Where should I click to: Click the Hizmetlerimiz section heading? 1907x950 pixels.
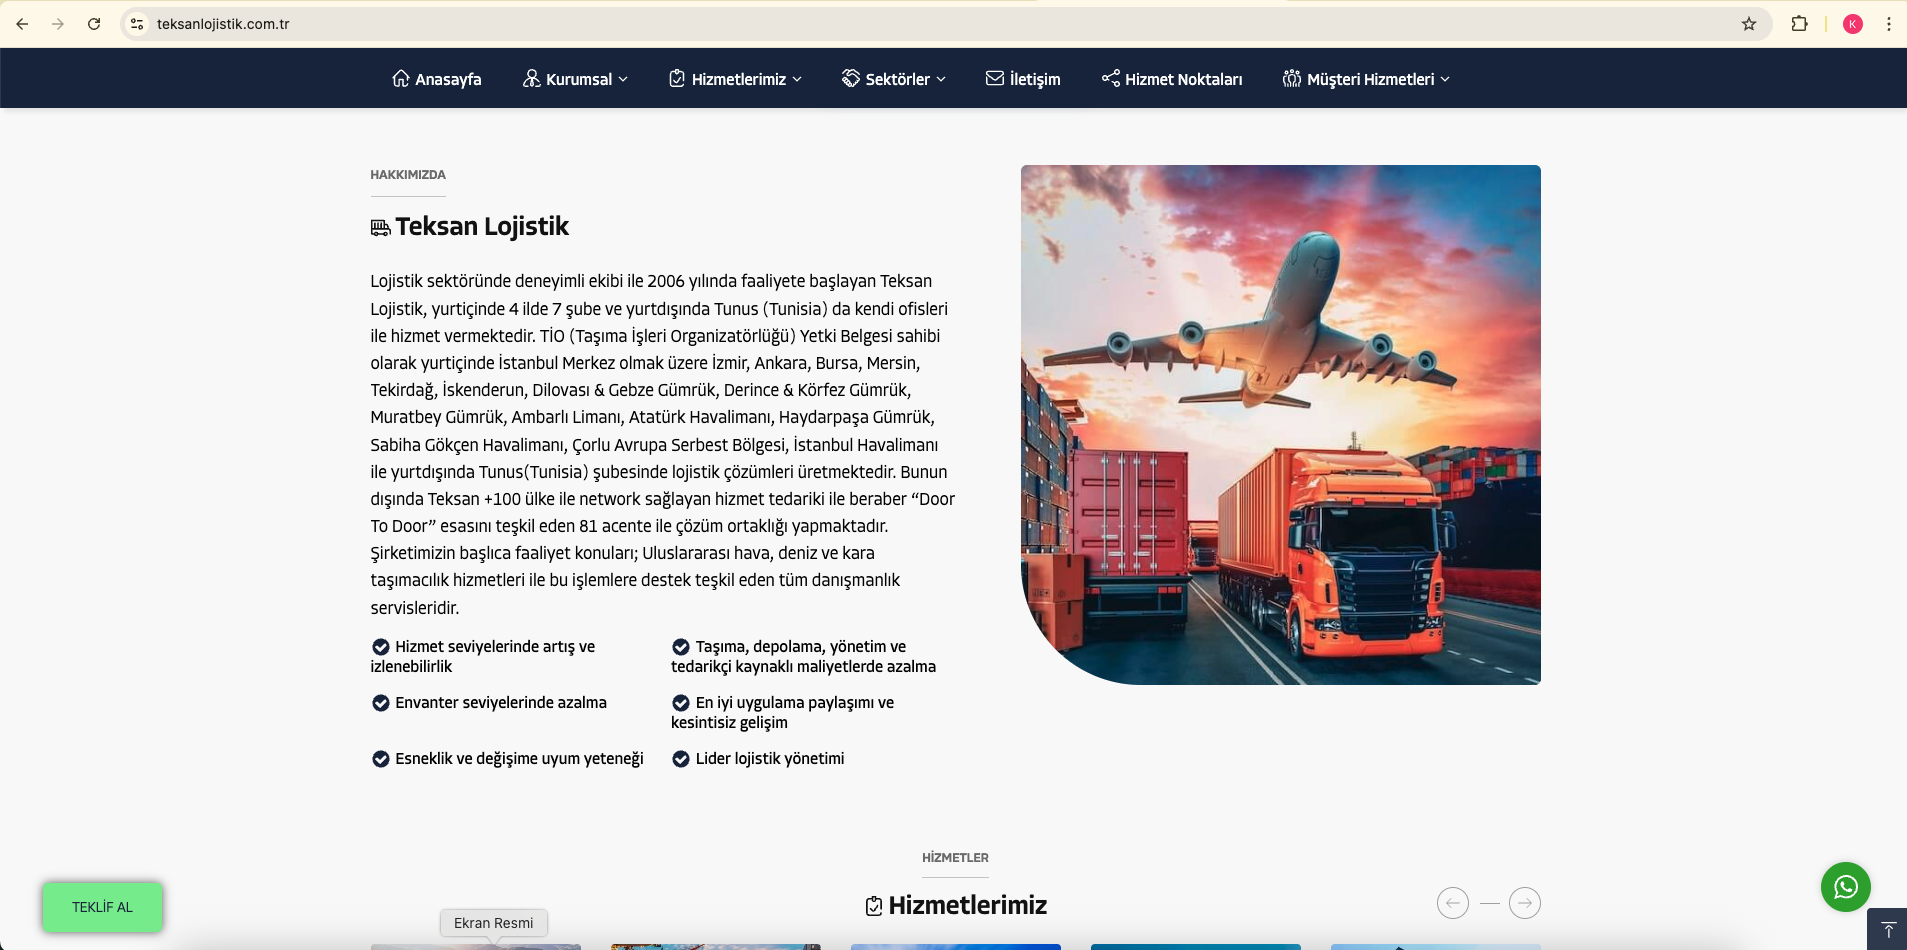tap(968, 905)
